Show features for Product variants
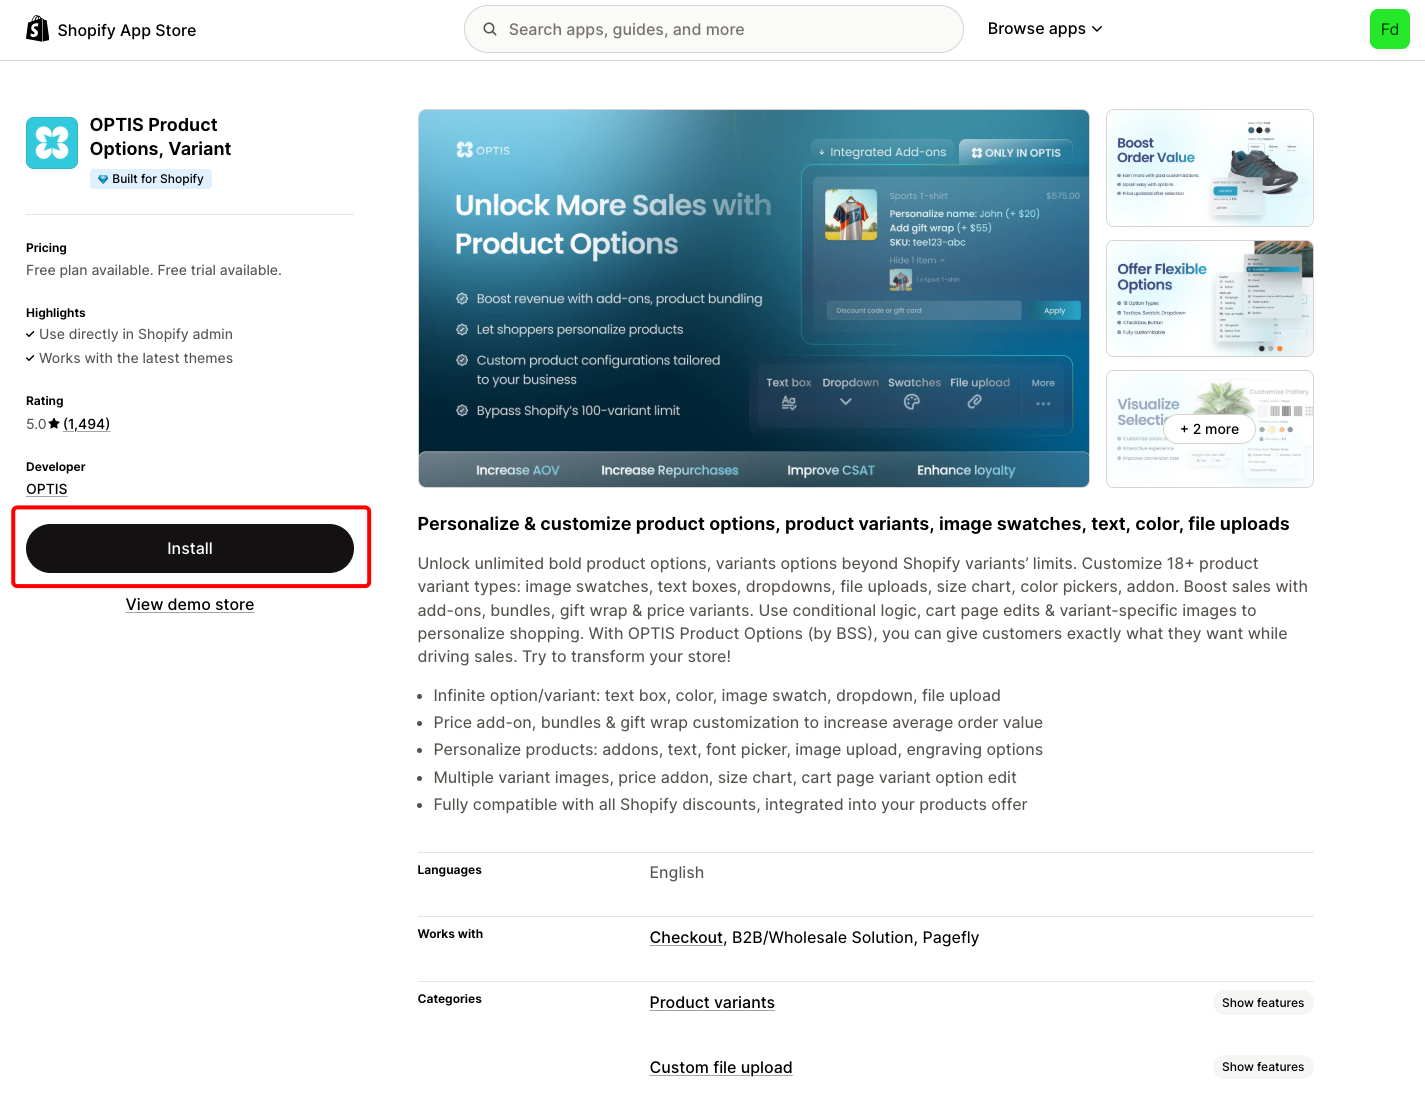 [1263, 1003]
